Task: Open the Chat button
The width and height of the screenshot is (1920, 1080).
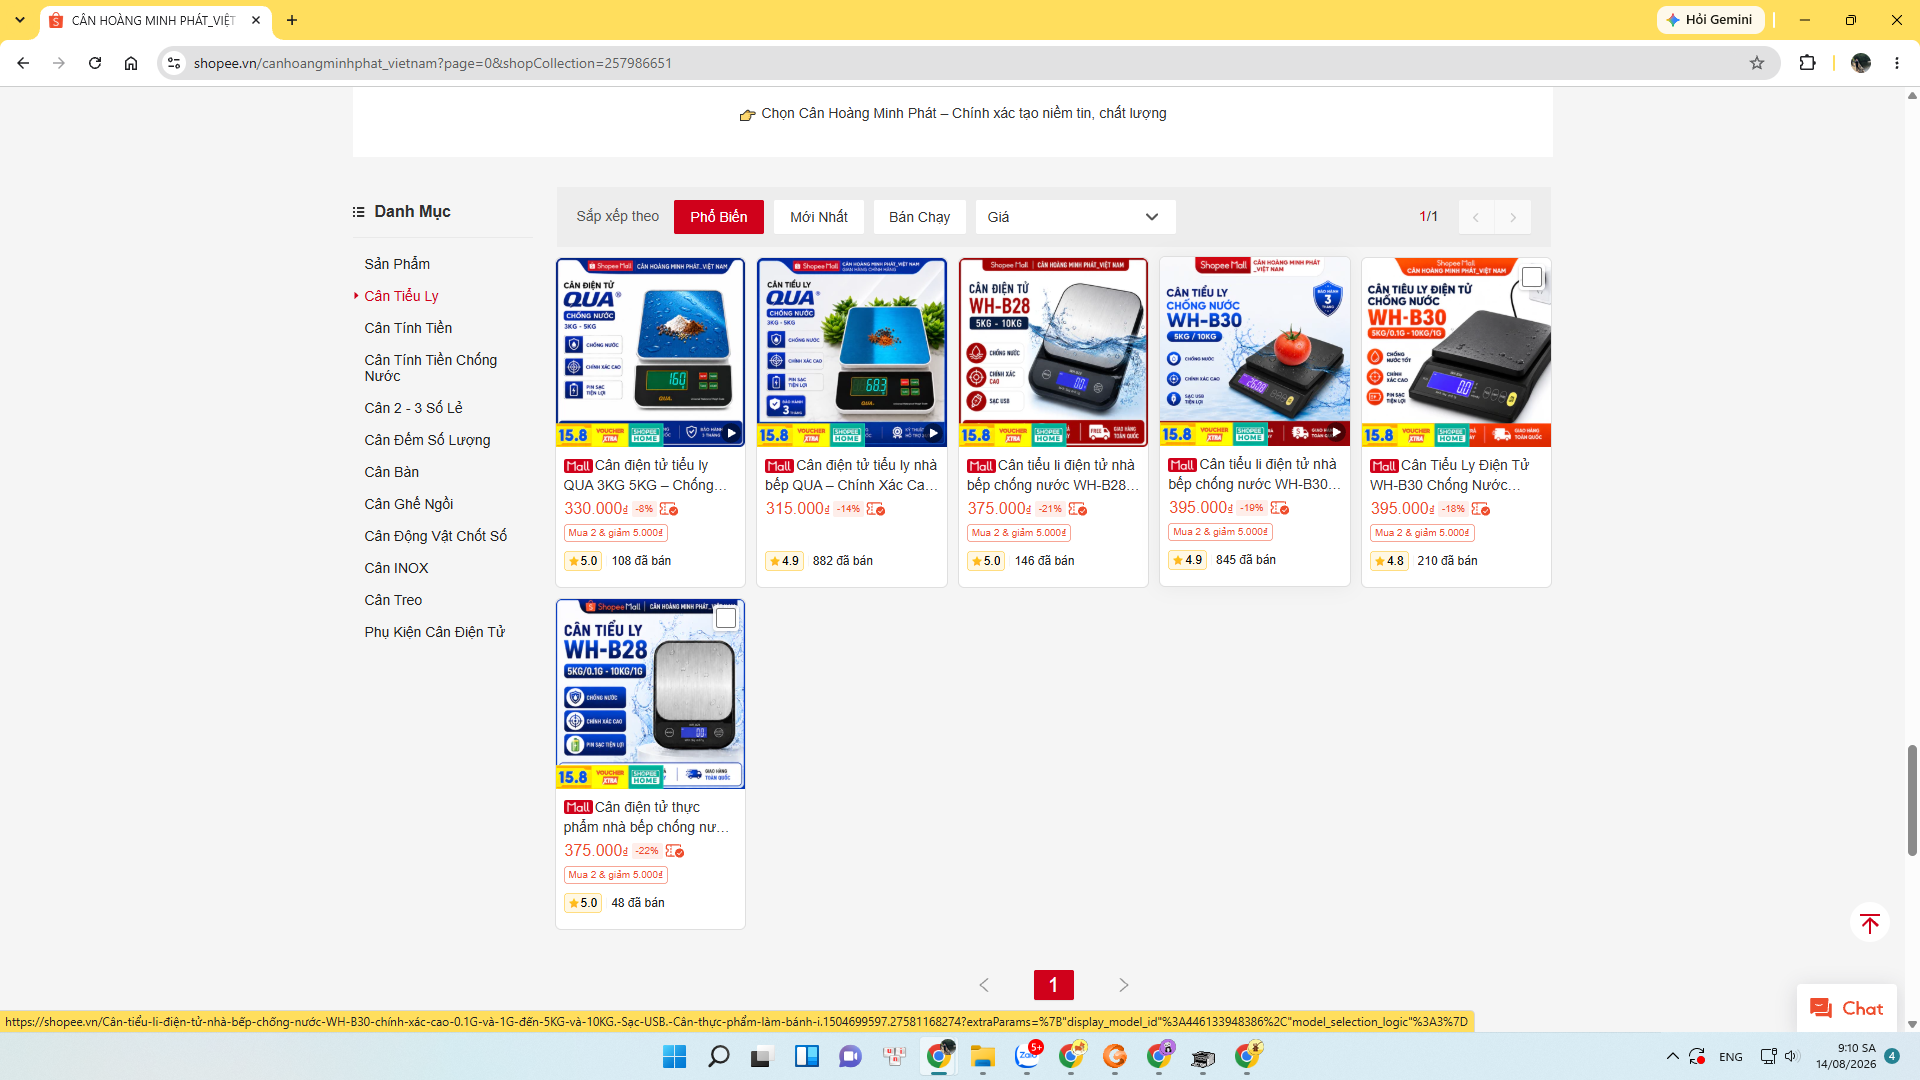Action: tap(1846, 1008)
